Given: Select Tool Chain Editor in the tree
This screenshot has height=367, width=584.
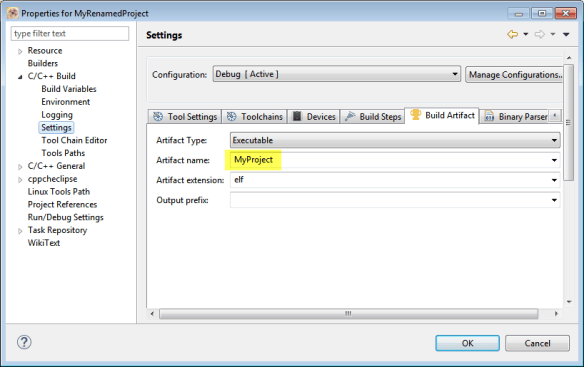Looking at the screenshot, I should click(74, 140).
